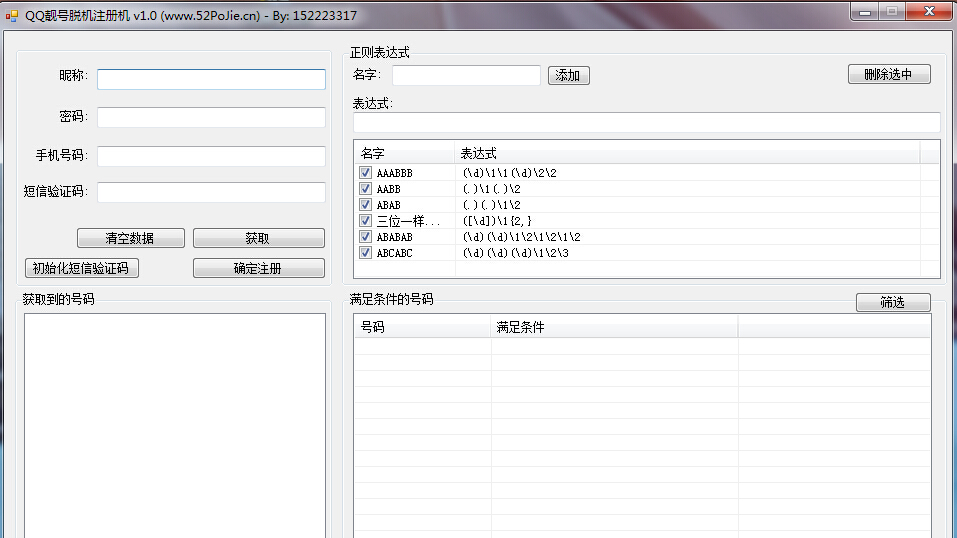Toggle the AAABBB rule checkbox
957x538 pixels.
[365, 173]
